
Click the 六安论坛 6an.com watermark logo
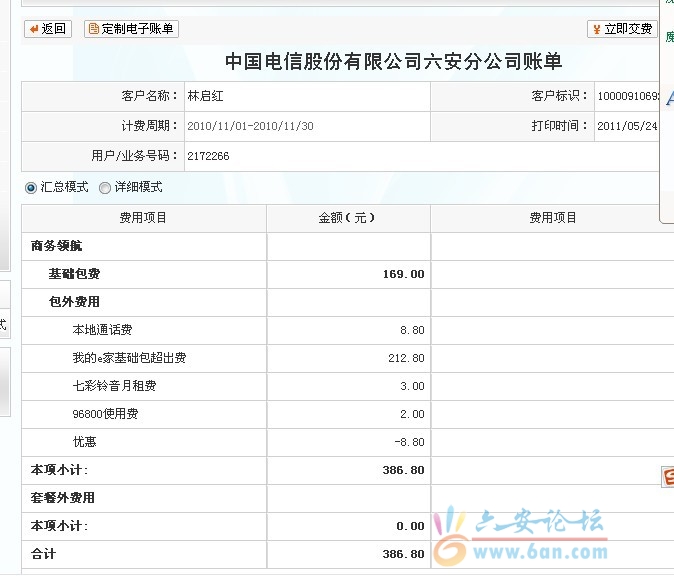tap(525, 535)
